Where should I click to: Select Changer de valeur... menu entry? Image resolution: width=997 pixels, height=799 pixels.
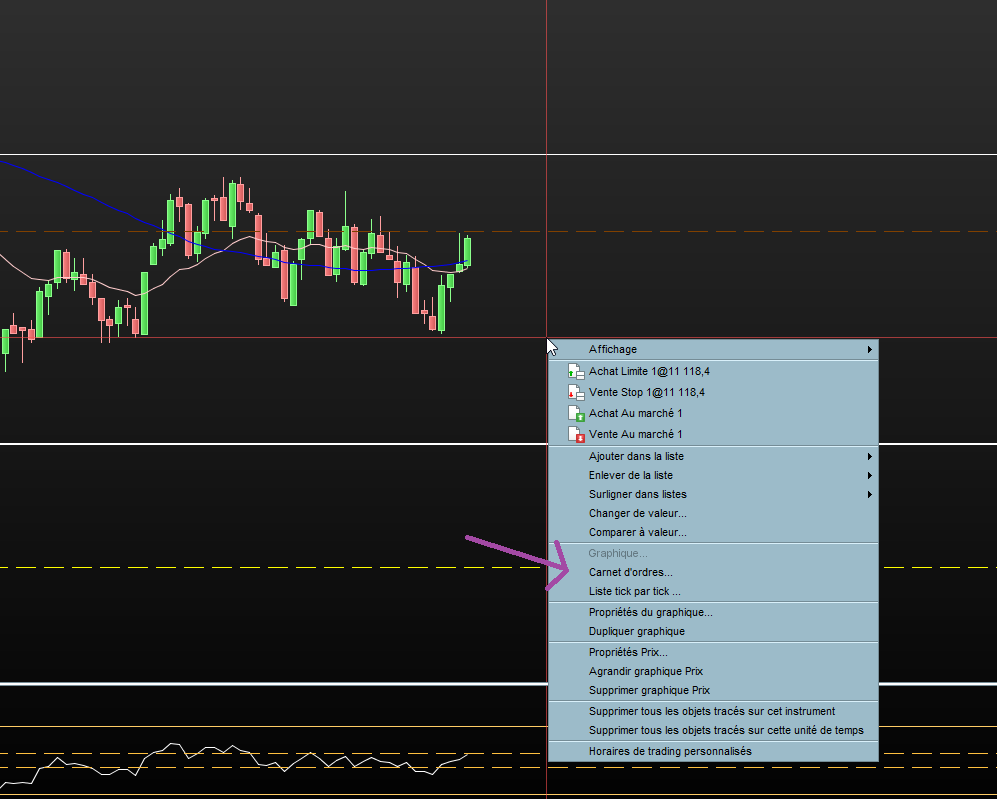click(637, 513)
